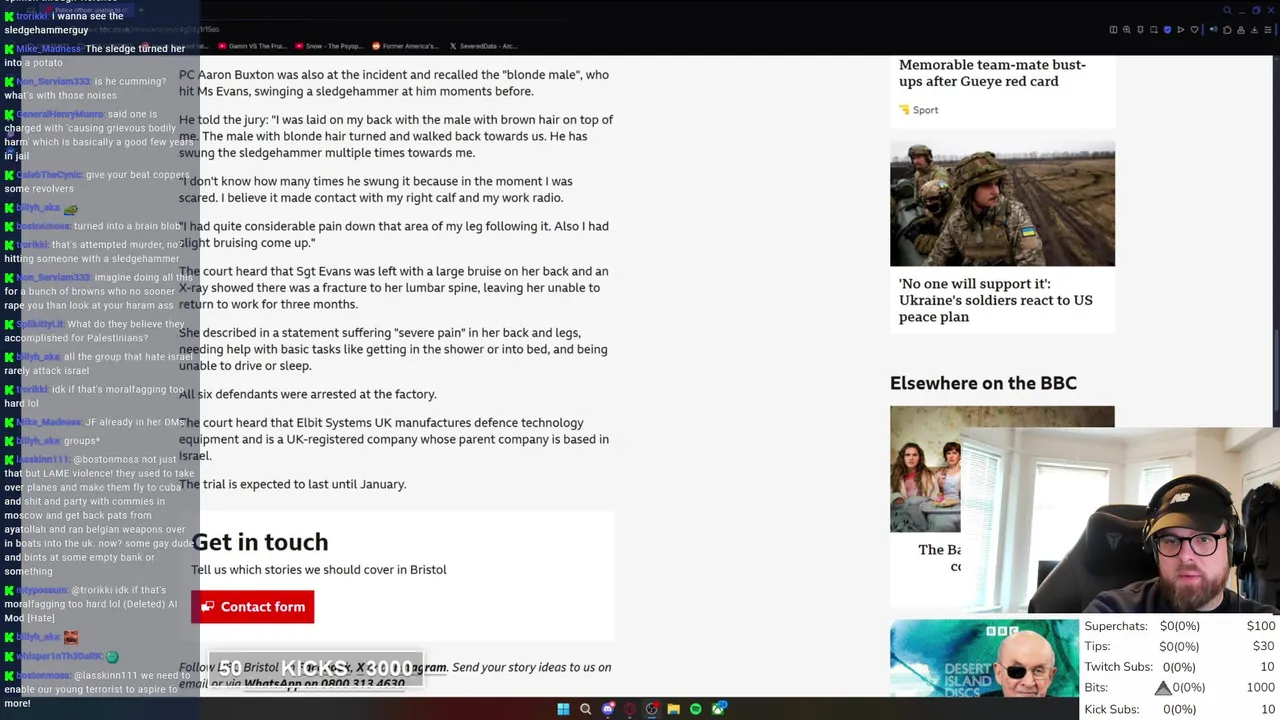Open the account profile icon in toolbar
This screenshot has height=720, width=1280.
pyautogui.click(x=1241, y=30)
